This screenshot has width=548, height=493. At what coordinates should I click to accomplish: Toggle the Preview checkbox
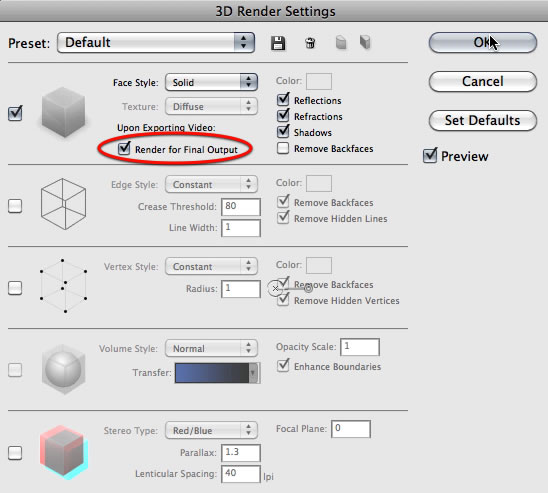(x=430, y=155)
